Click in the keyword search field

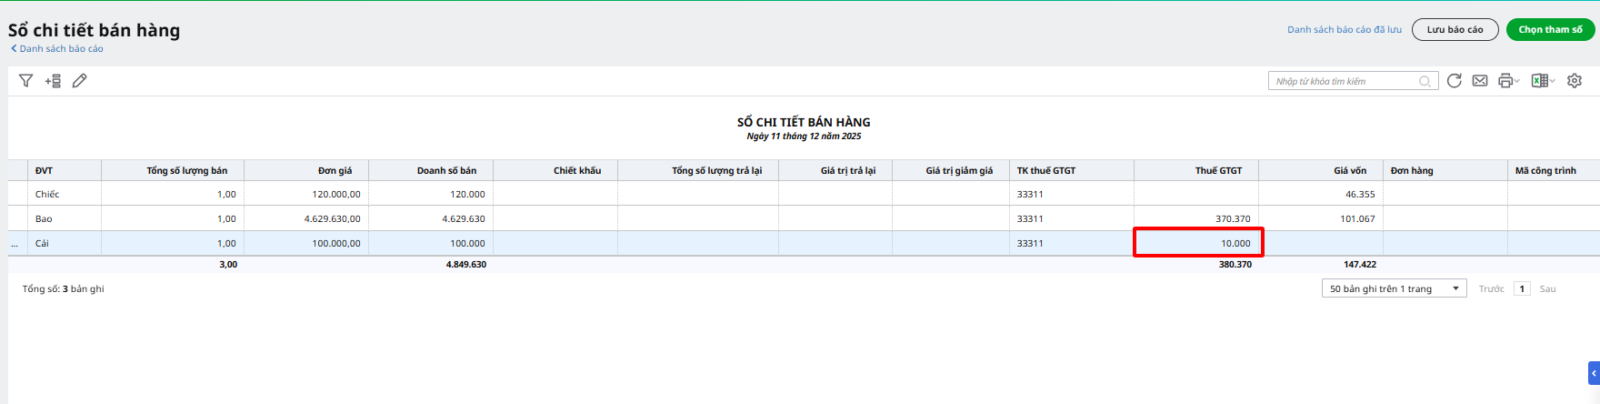pyautogui.click(x=1343, y=82)
